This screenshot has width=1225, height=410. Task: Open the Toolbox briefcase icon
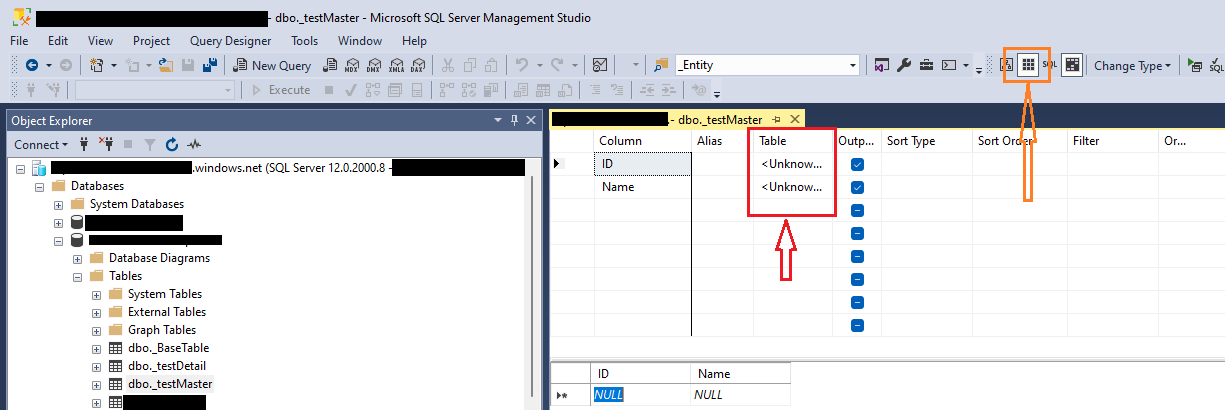(926, 65)
